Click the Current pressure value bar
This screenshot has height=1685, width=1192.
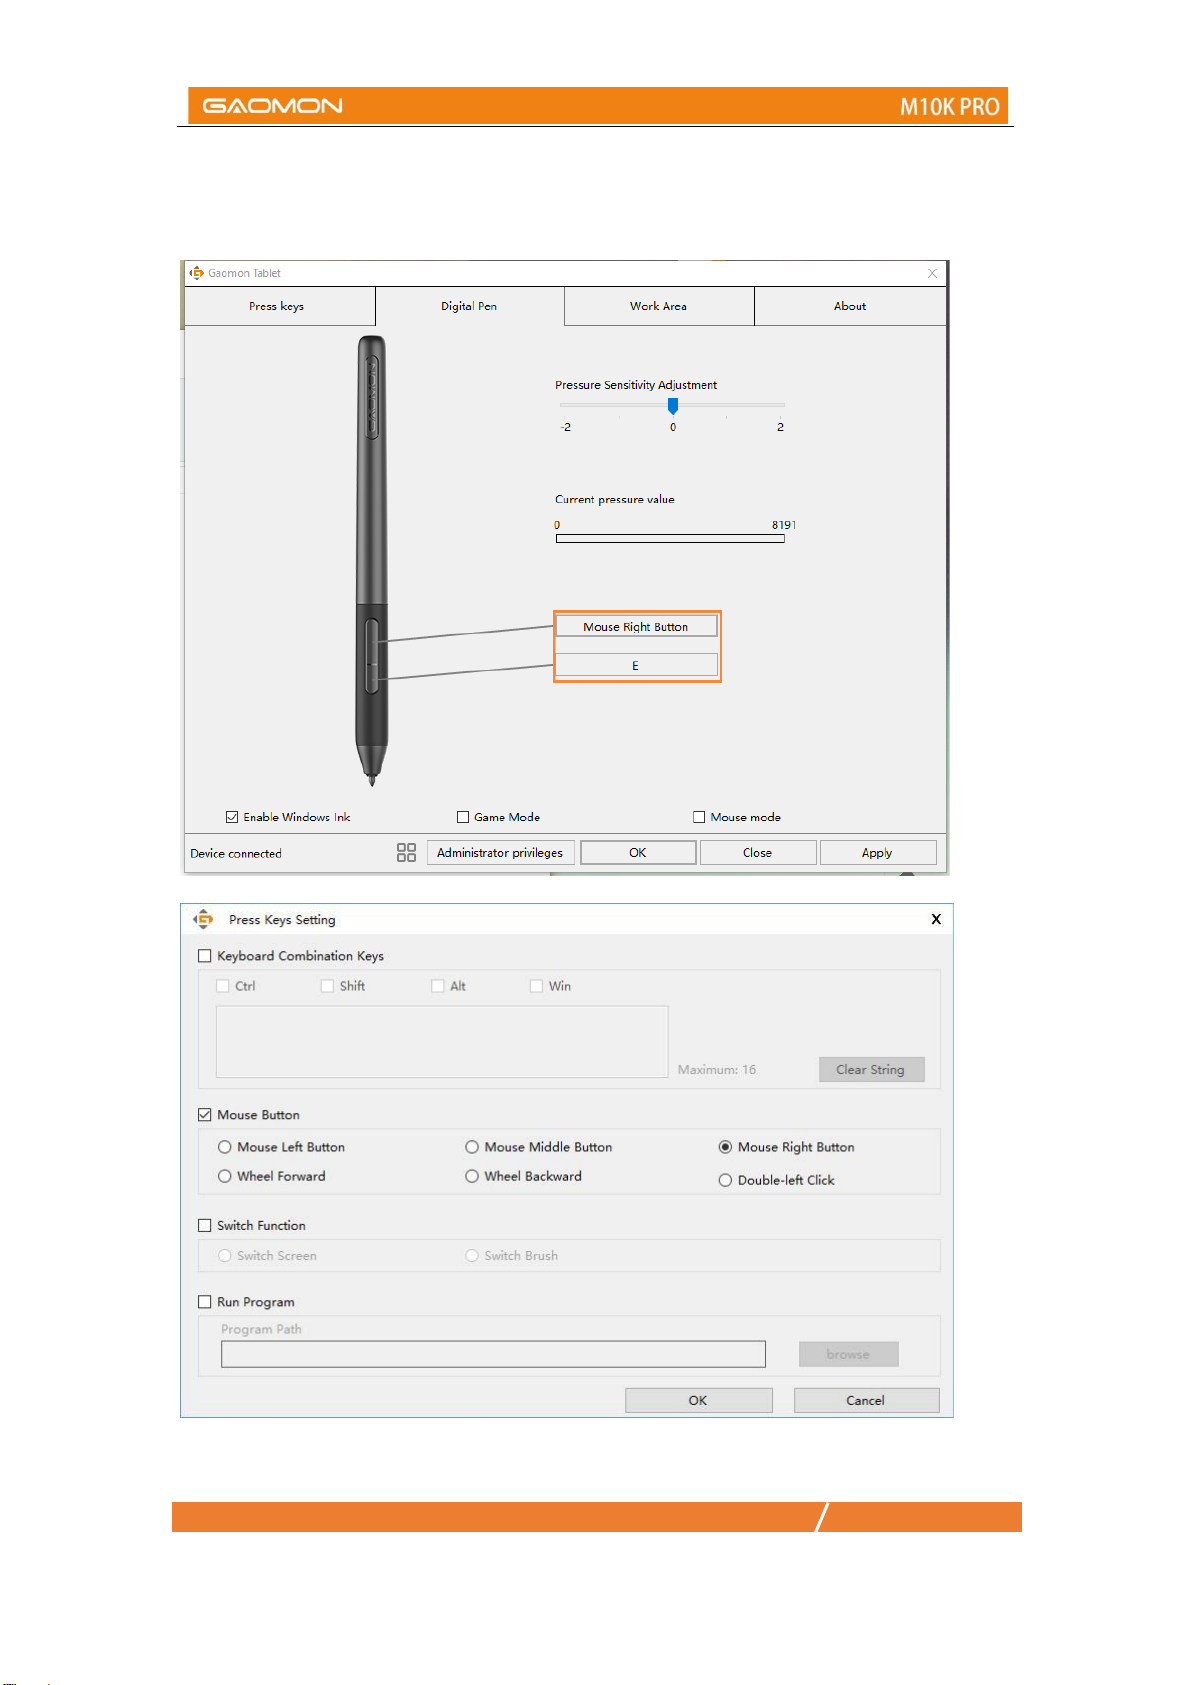pyautogui.click(x=670, y=538)
